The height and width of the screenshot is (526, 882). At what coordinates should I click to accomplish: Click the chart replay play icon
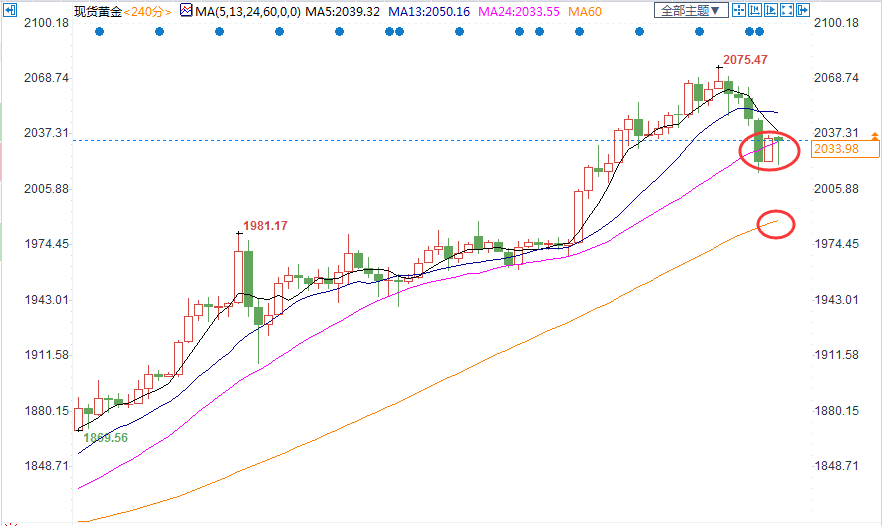(769, 11)
